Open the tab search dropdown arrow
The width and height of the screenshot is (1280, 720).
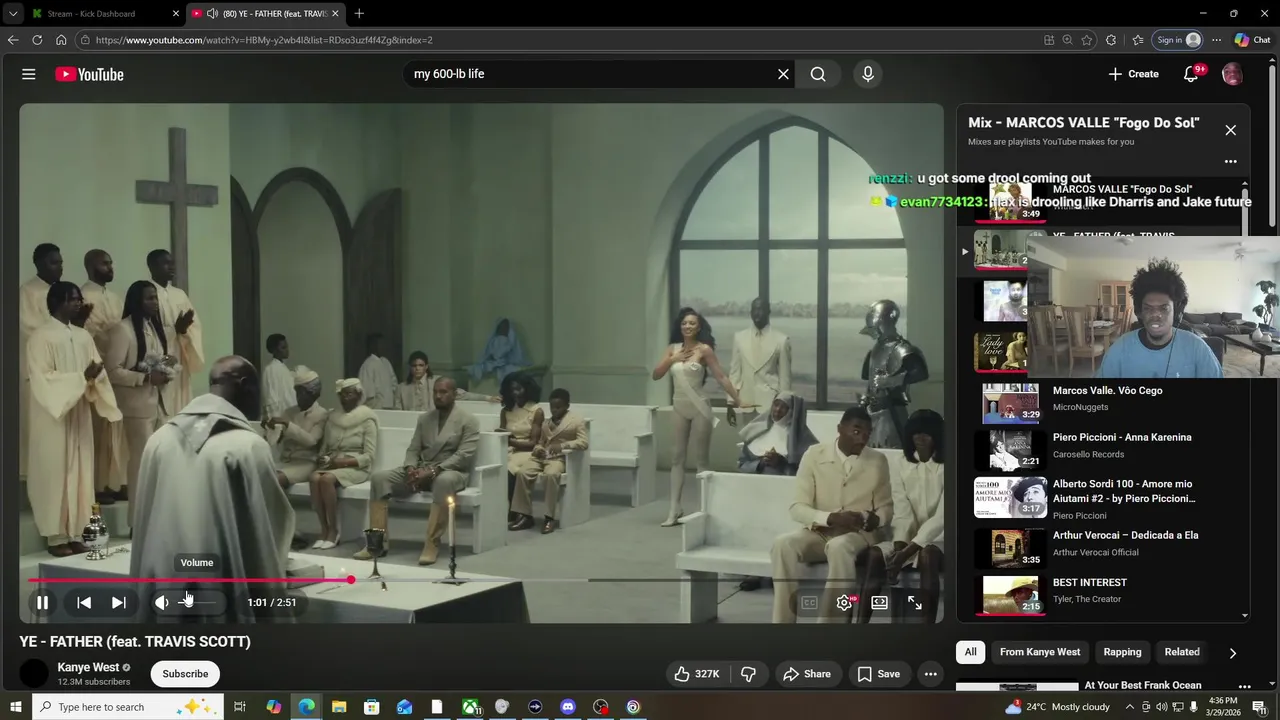point(12,14)
